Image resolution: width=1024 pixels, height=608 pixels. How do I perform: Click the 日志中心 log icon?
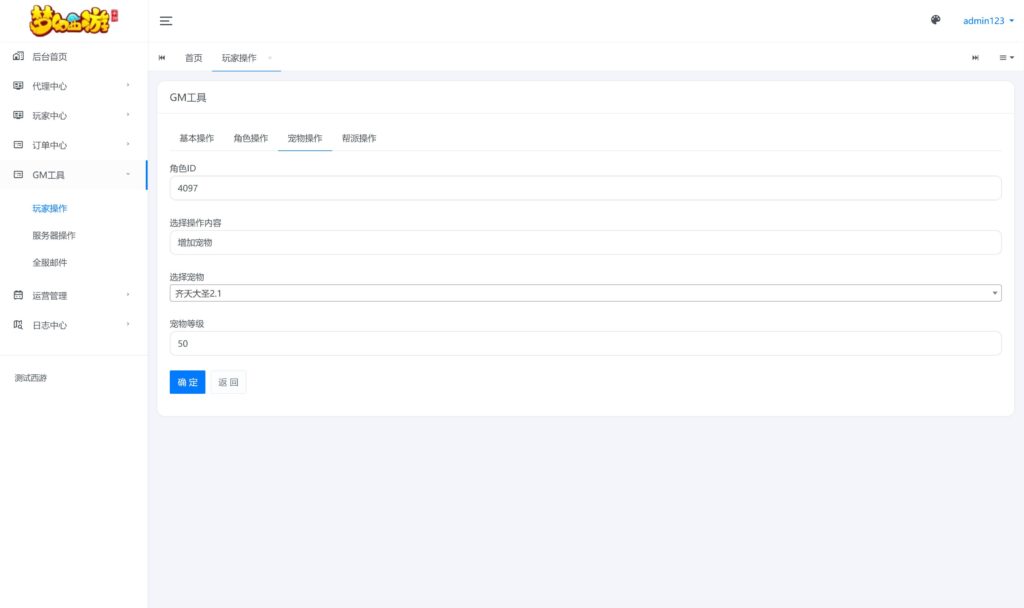(18, 325)
